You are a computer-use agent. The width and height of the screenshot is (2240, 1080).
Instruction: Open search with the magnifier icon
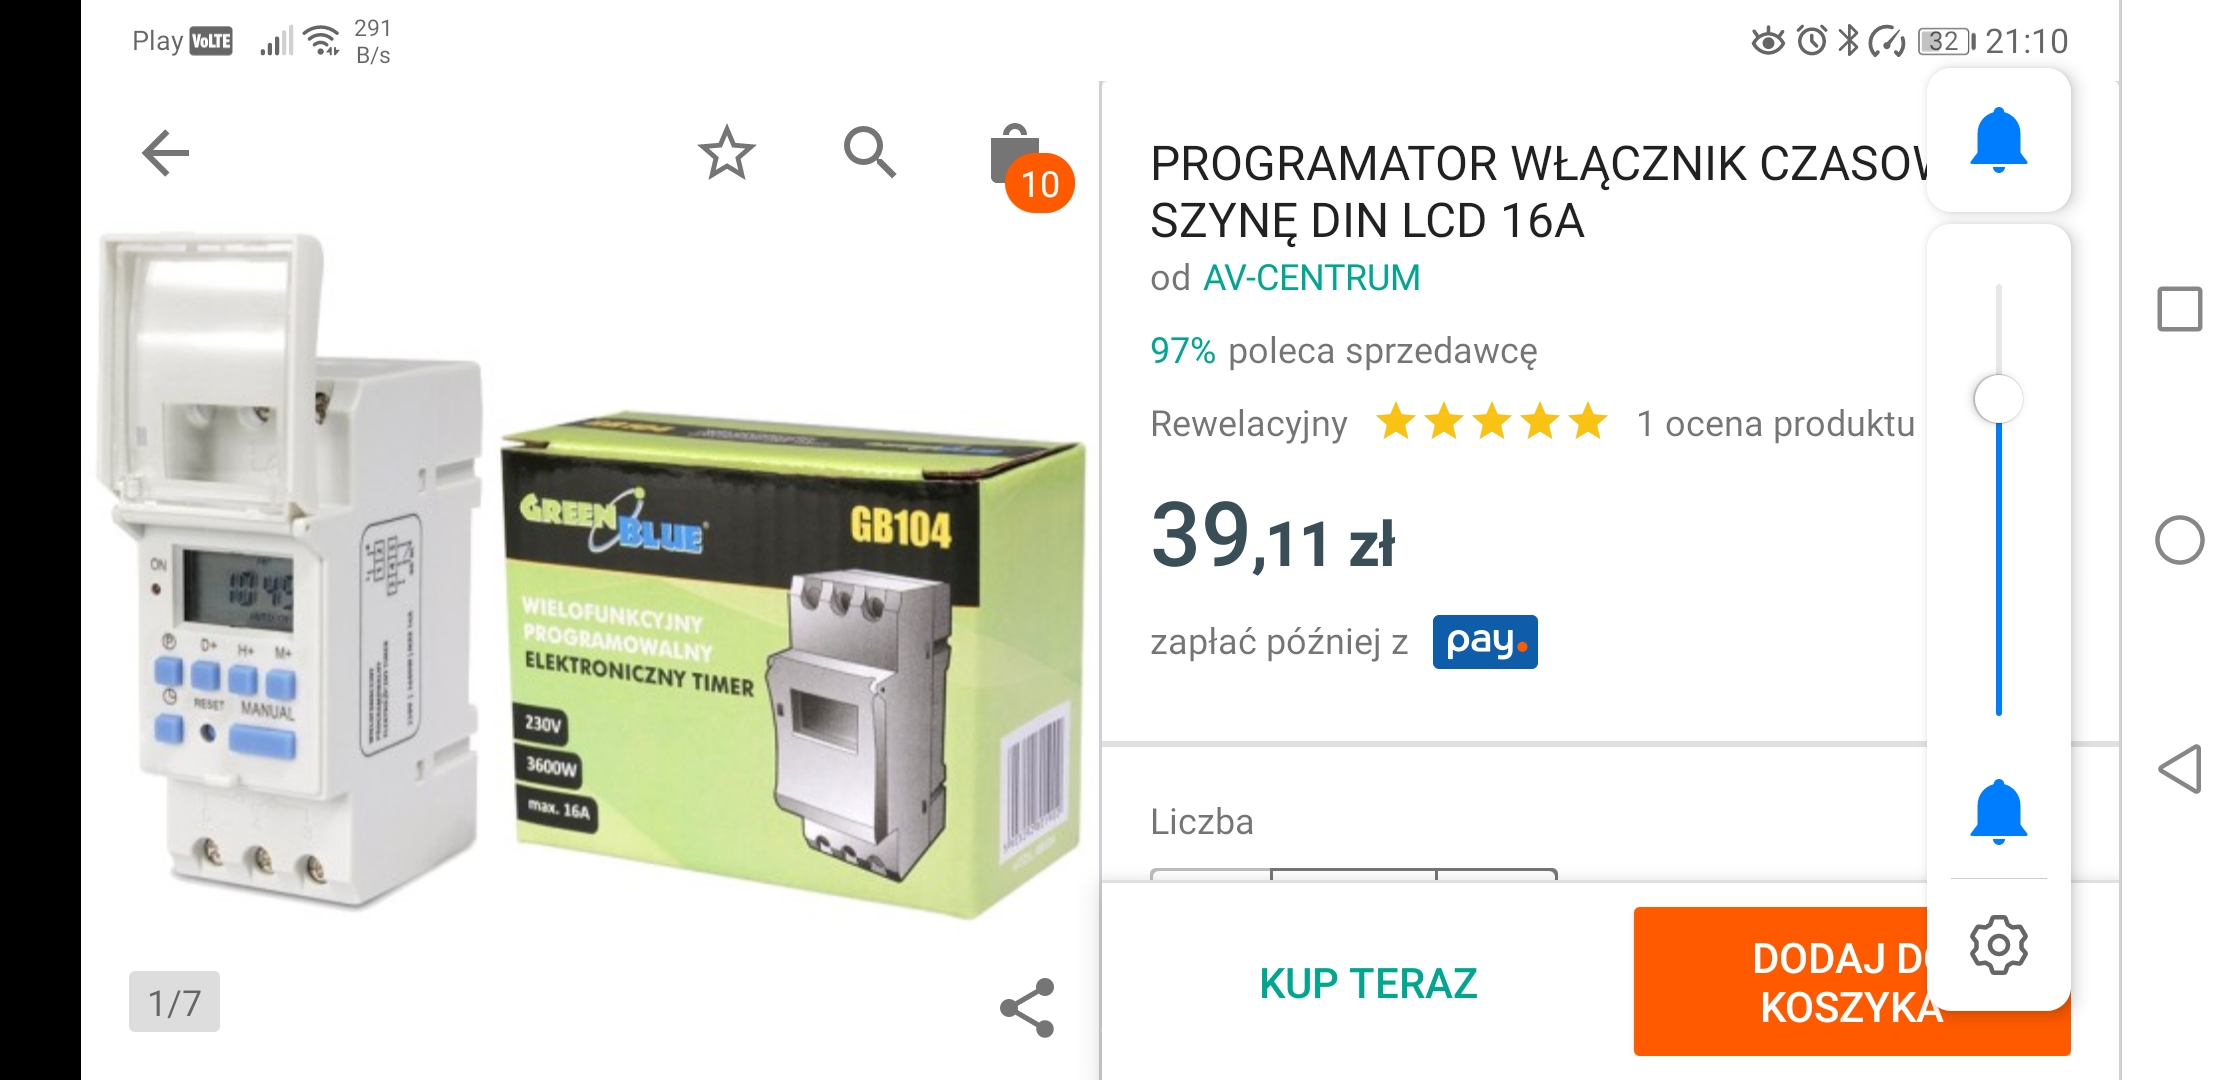pyautogui.click(x=869, y=152)
